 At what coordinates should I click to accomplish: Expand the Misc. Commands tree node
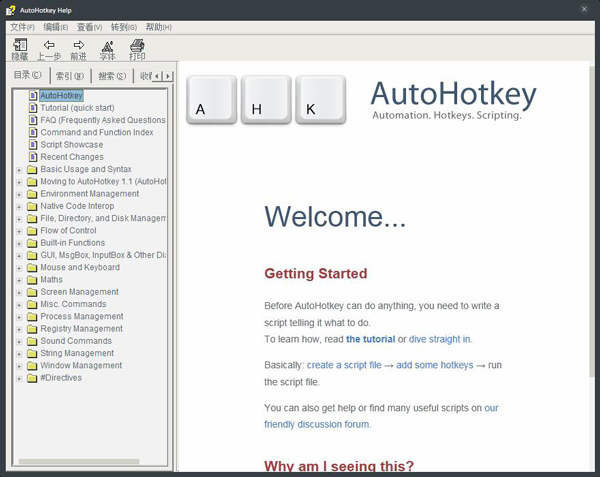19,305
